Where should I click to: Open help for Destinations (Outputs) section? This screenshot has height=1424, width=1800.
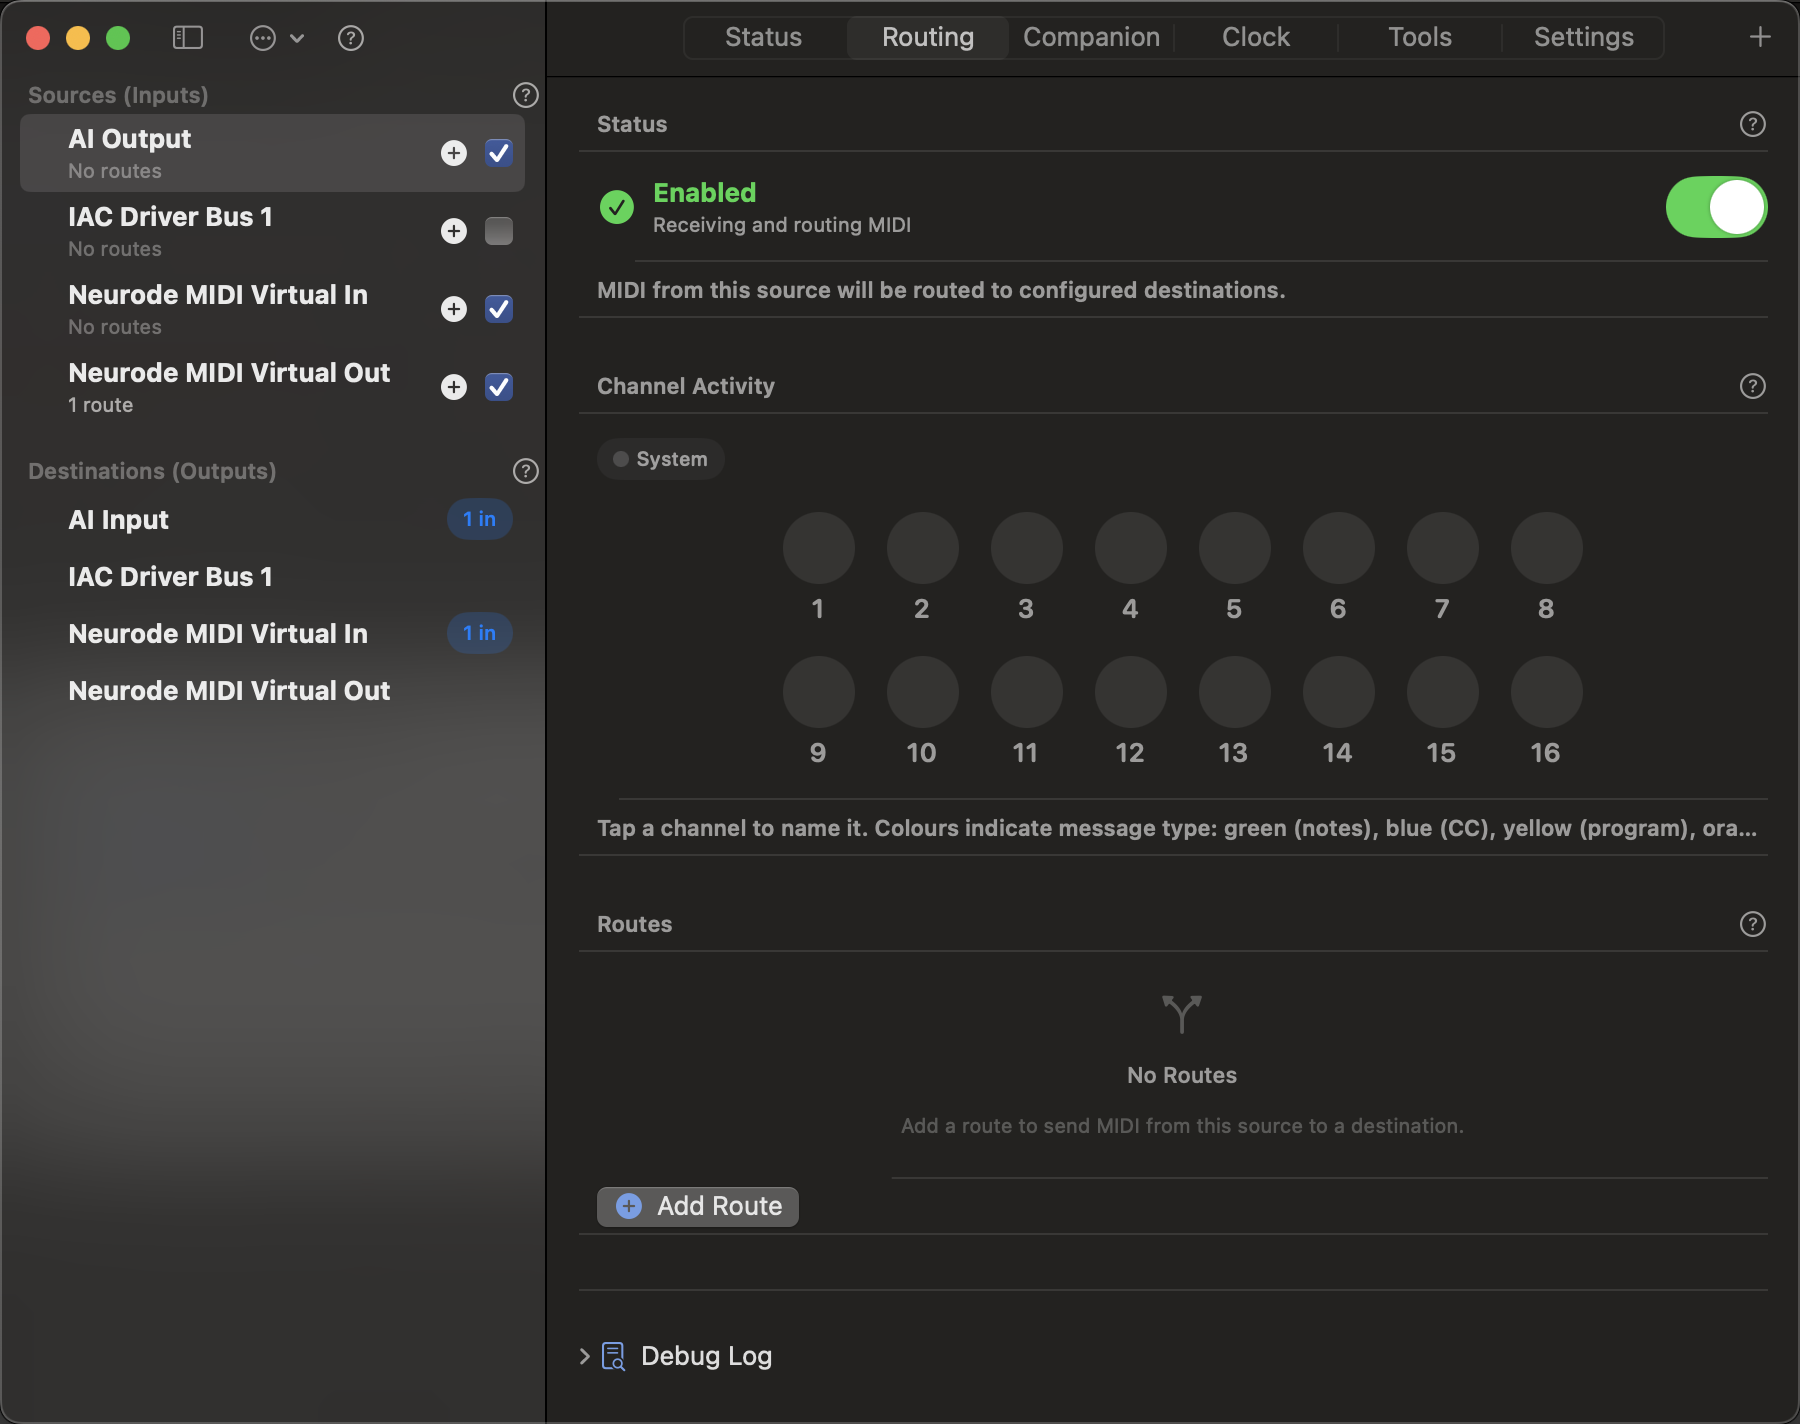[525, 471]
